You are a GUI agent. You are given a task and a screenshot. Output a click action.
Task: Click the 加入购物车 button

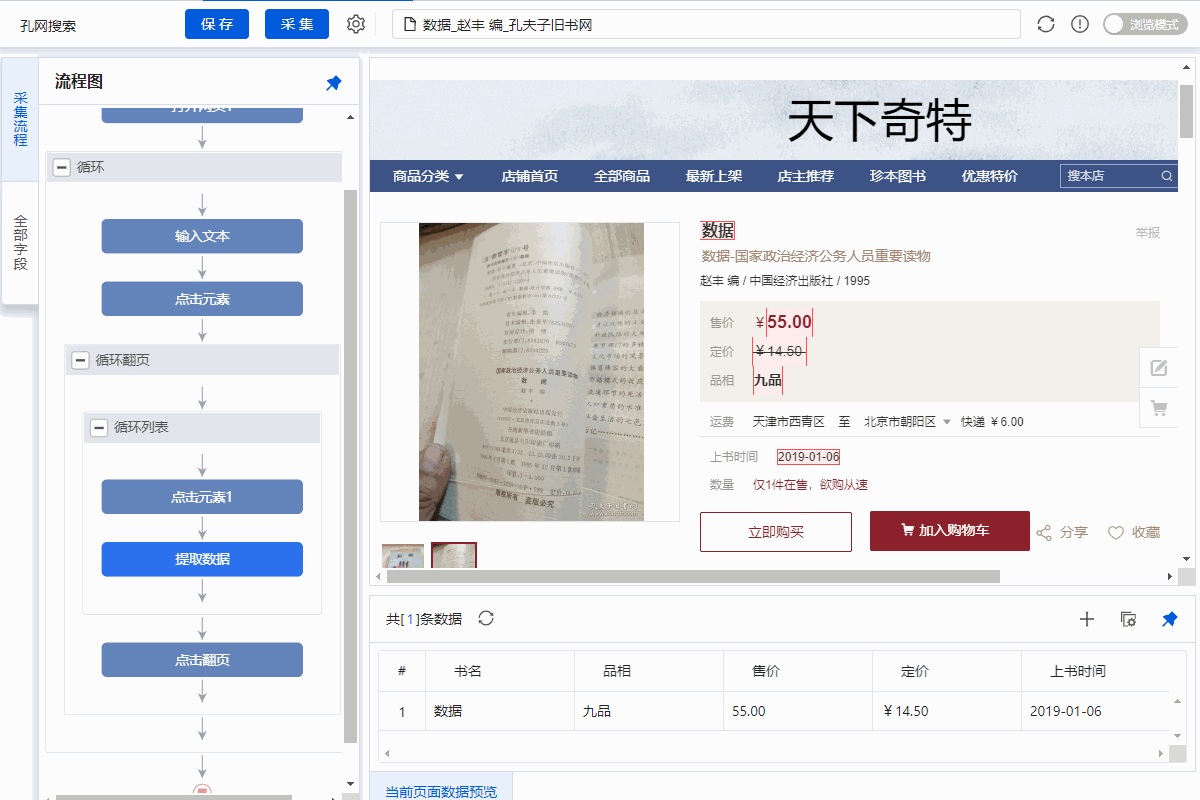click(950, 531)
